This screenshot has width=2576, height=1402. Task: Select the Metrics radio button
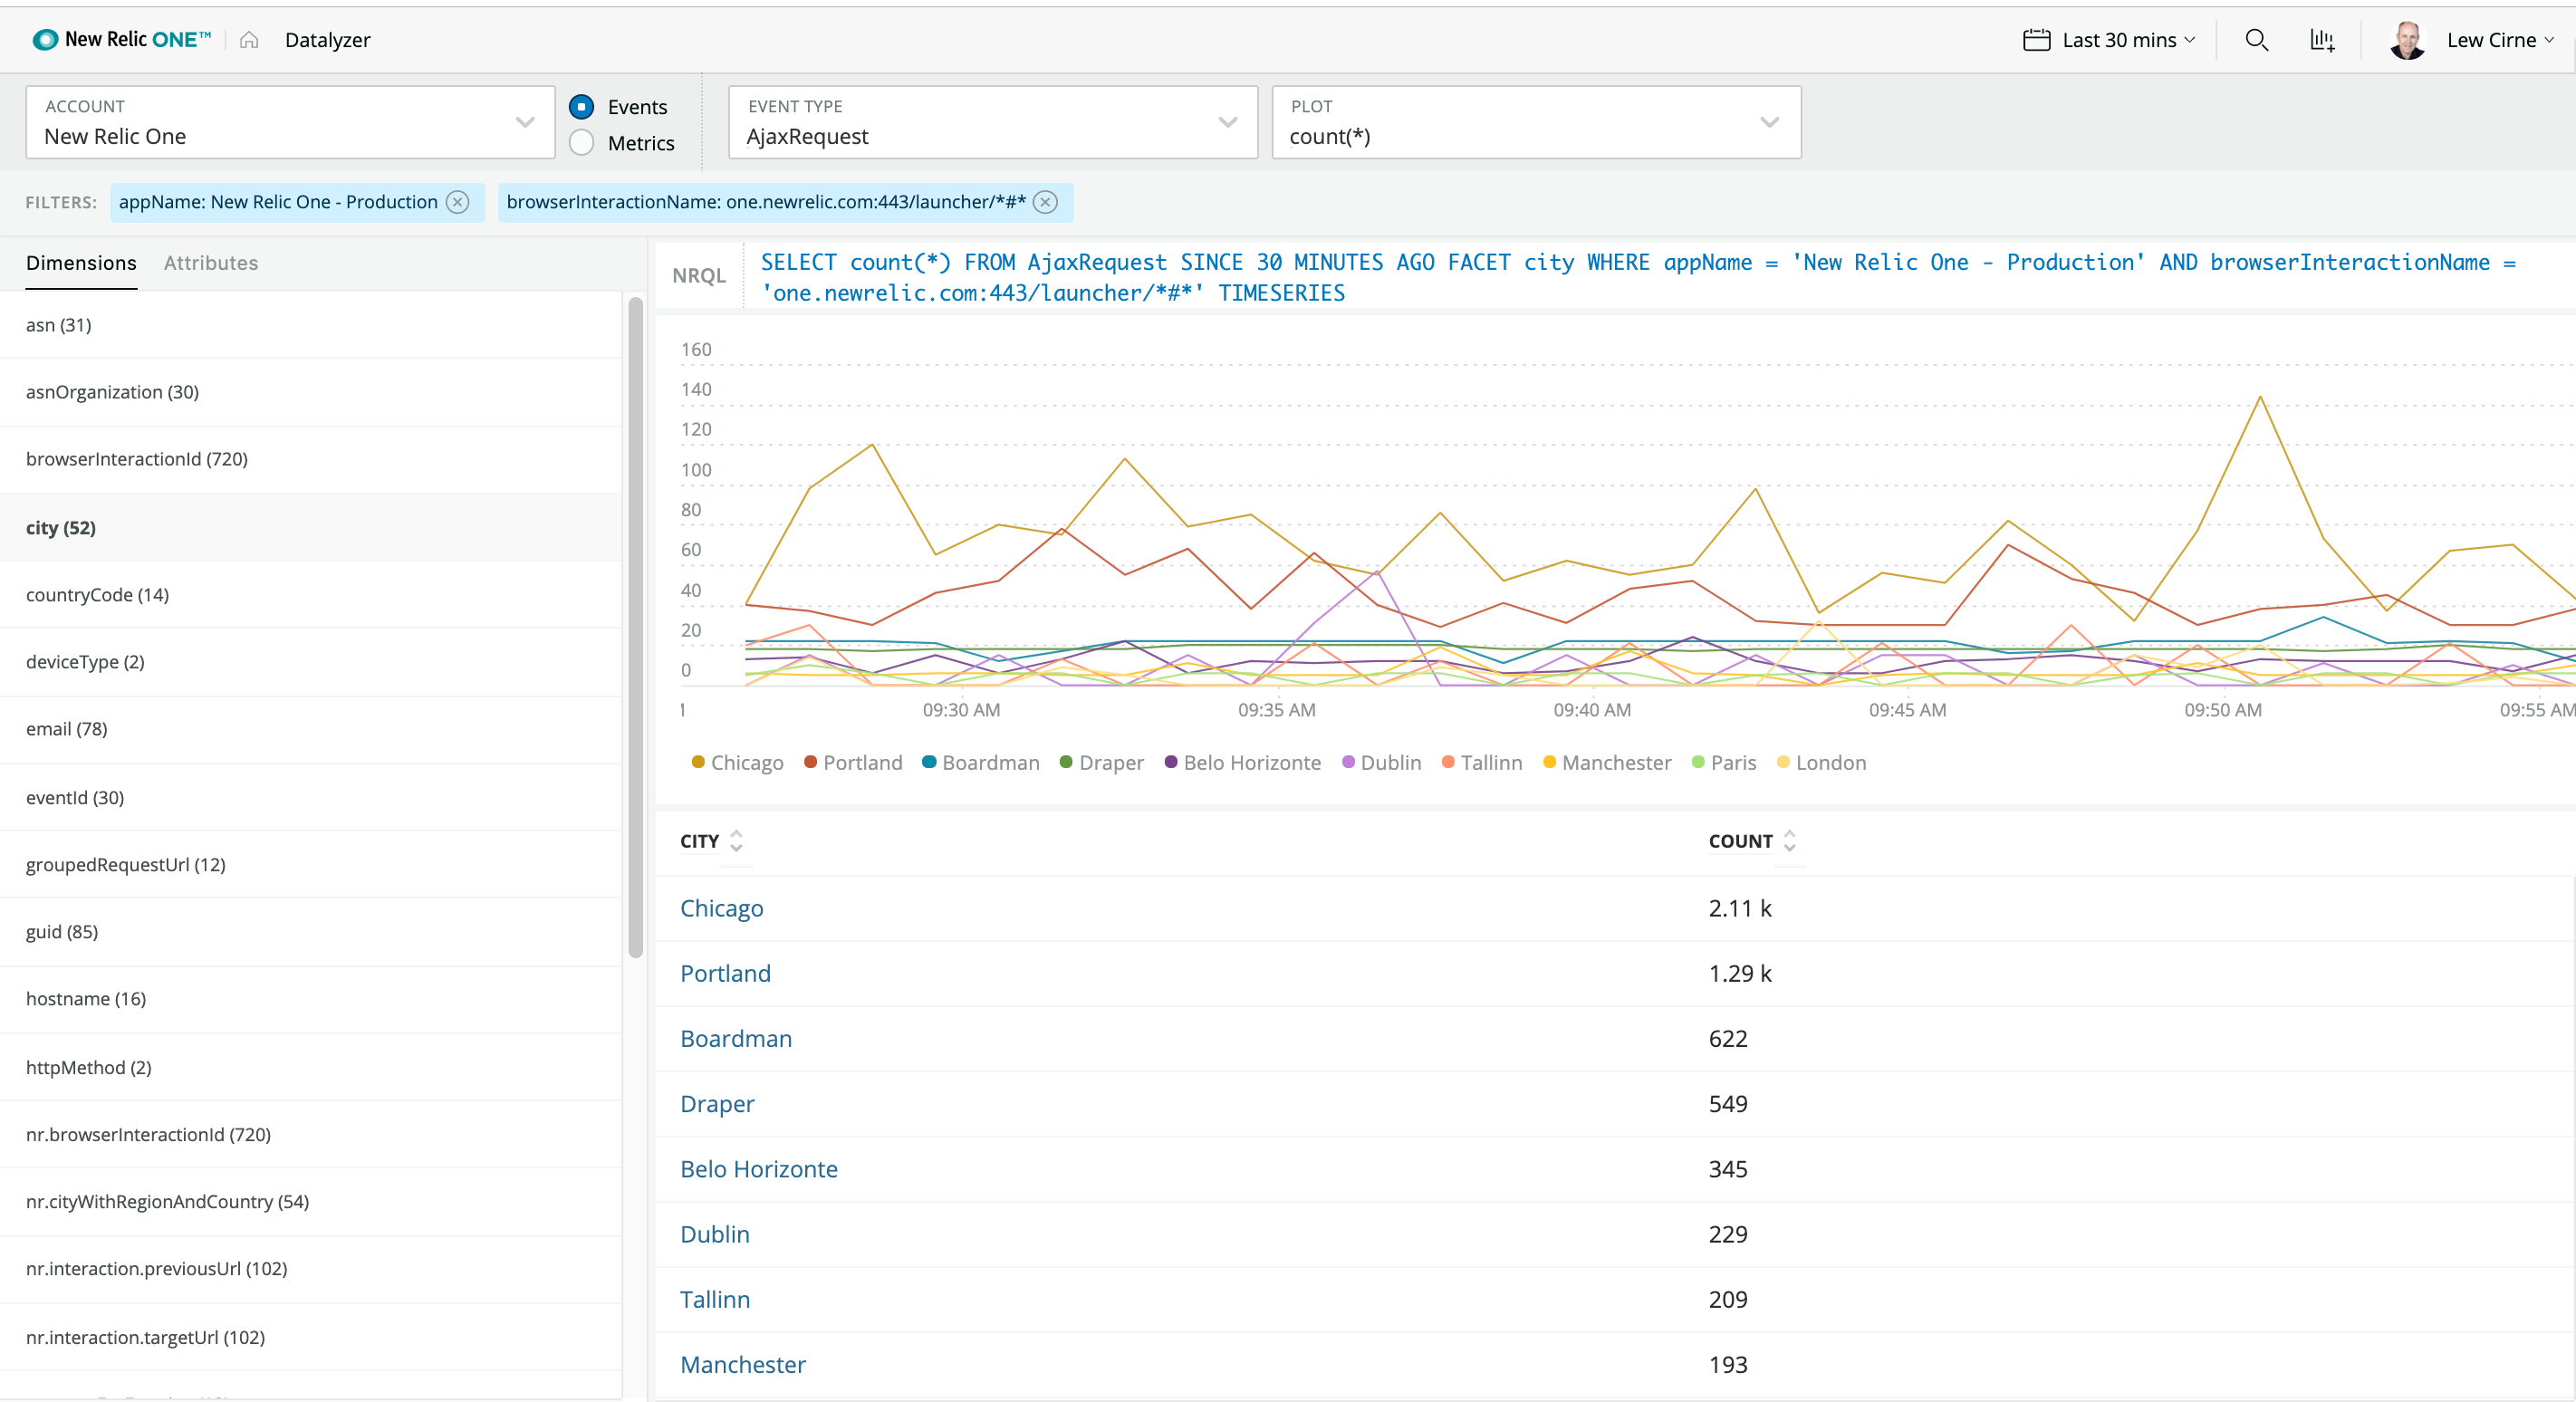(582, 143)
